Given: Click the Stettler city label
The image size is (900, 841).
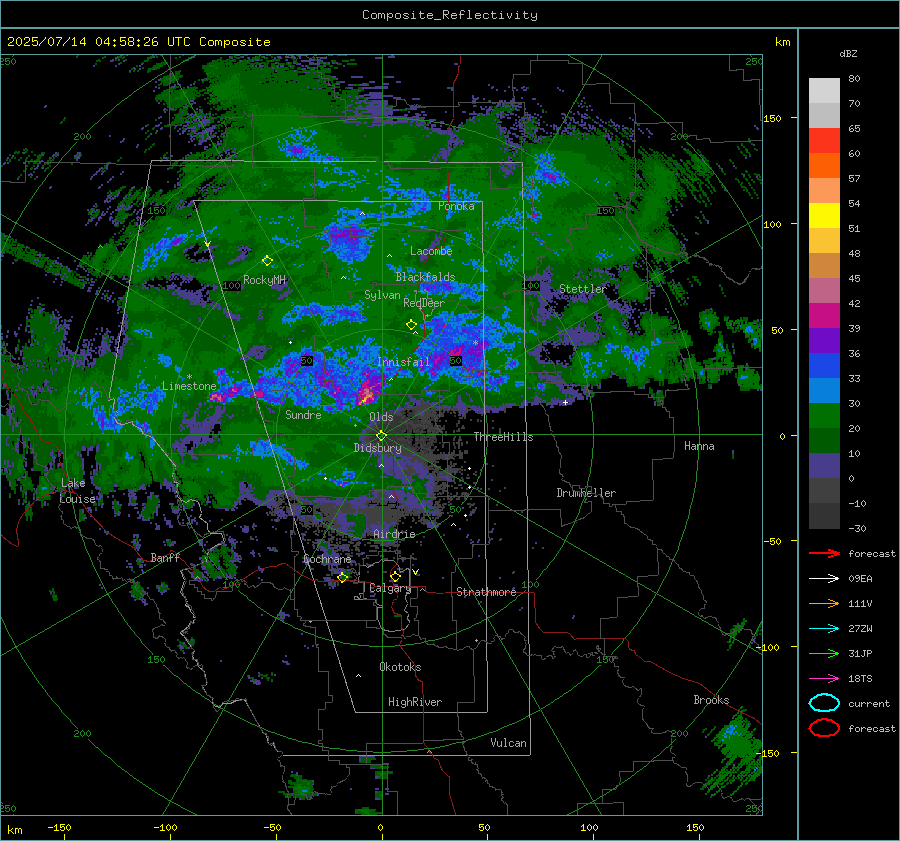Looking at the screenshot, I should click(582, 289).
